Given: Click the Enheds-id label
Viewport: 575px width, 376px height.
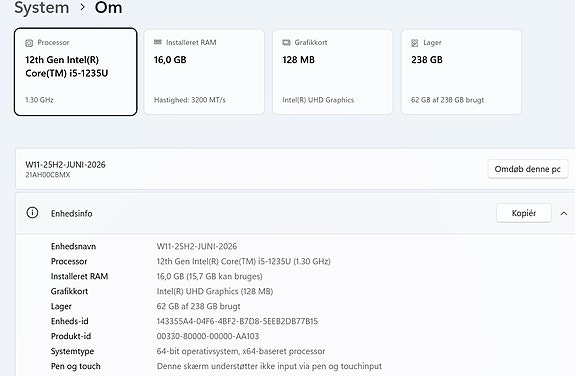Looking at the screenshot, I should coord(70,321).
